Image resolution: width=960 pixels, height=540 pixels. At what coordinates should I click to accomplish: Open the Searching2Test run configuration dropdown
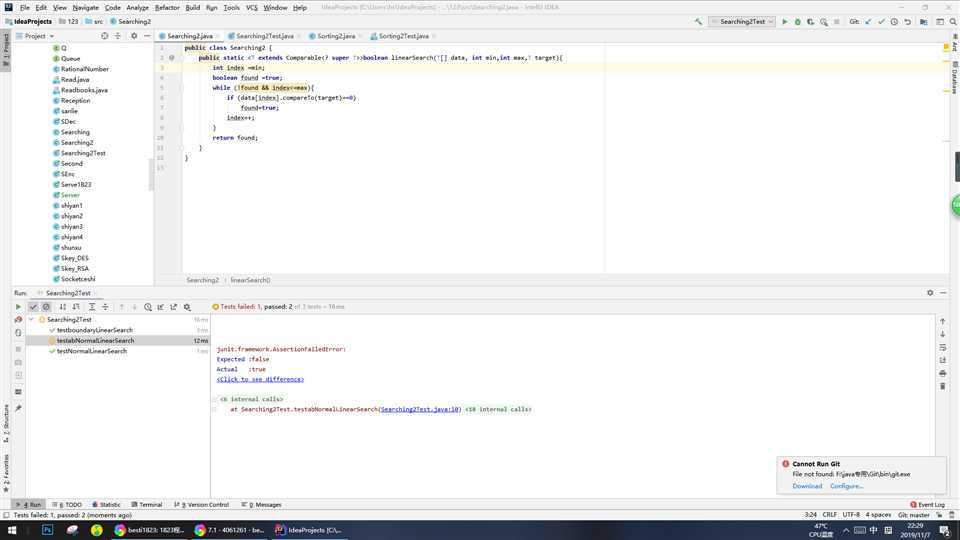point(742,21)
